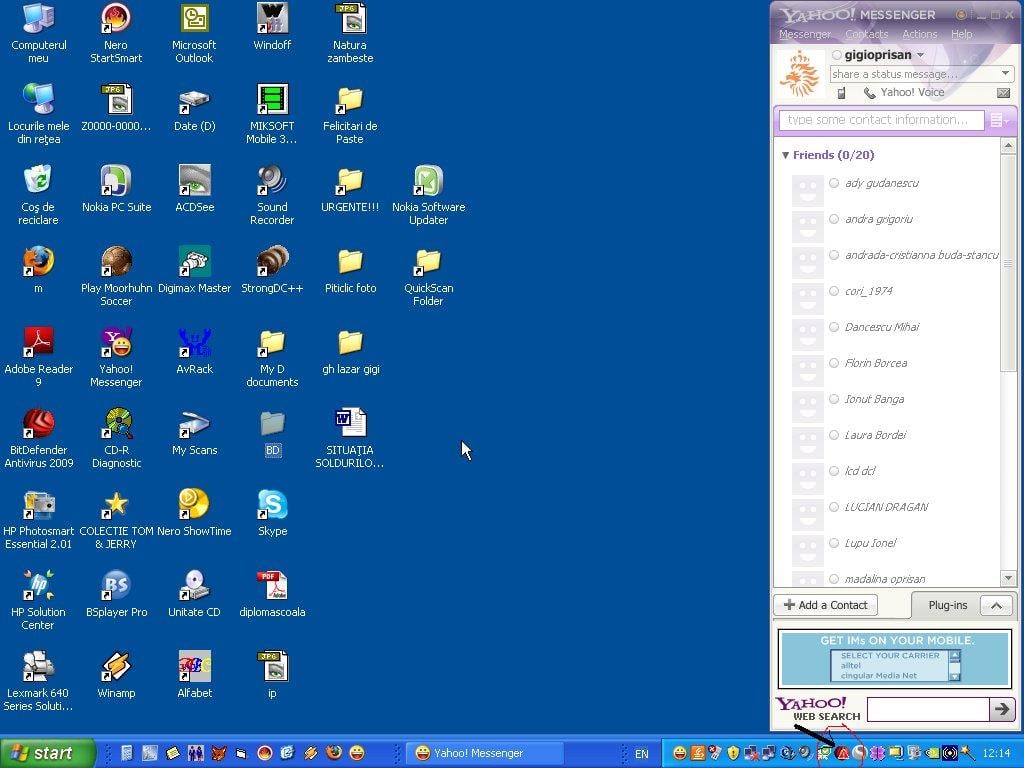Click the mobile phone icon in Messenger
1024x768 pixels.
[x=841, y=93]
